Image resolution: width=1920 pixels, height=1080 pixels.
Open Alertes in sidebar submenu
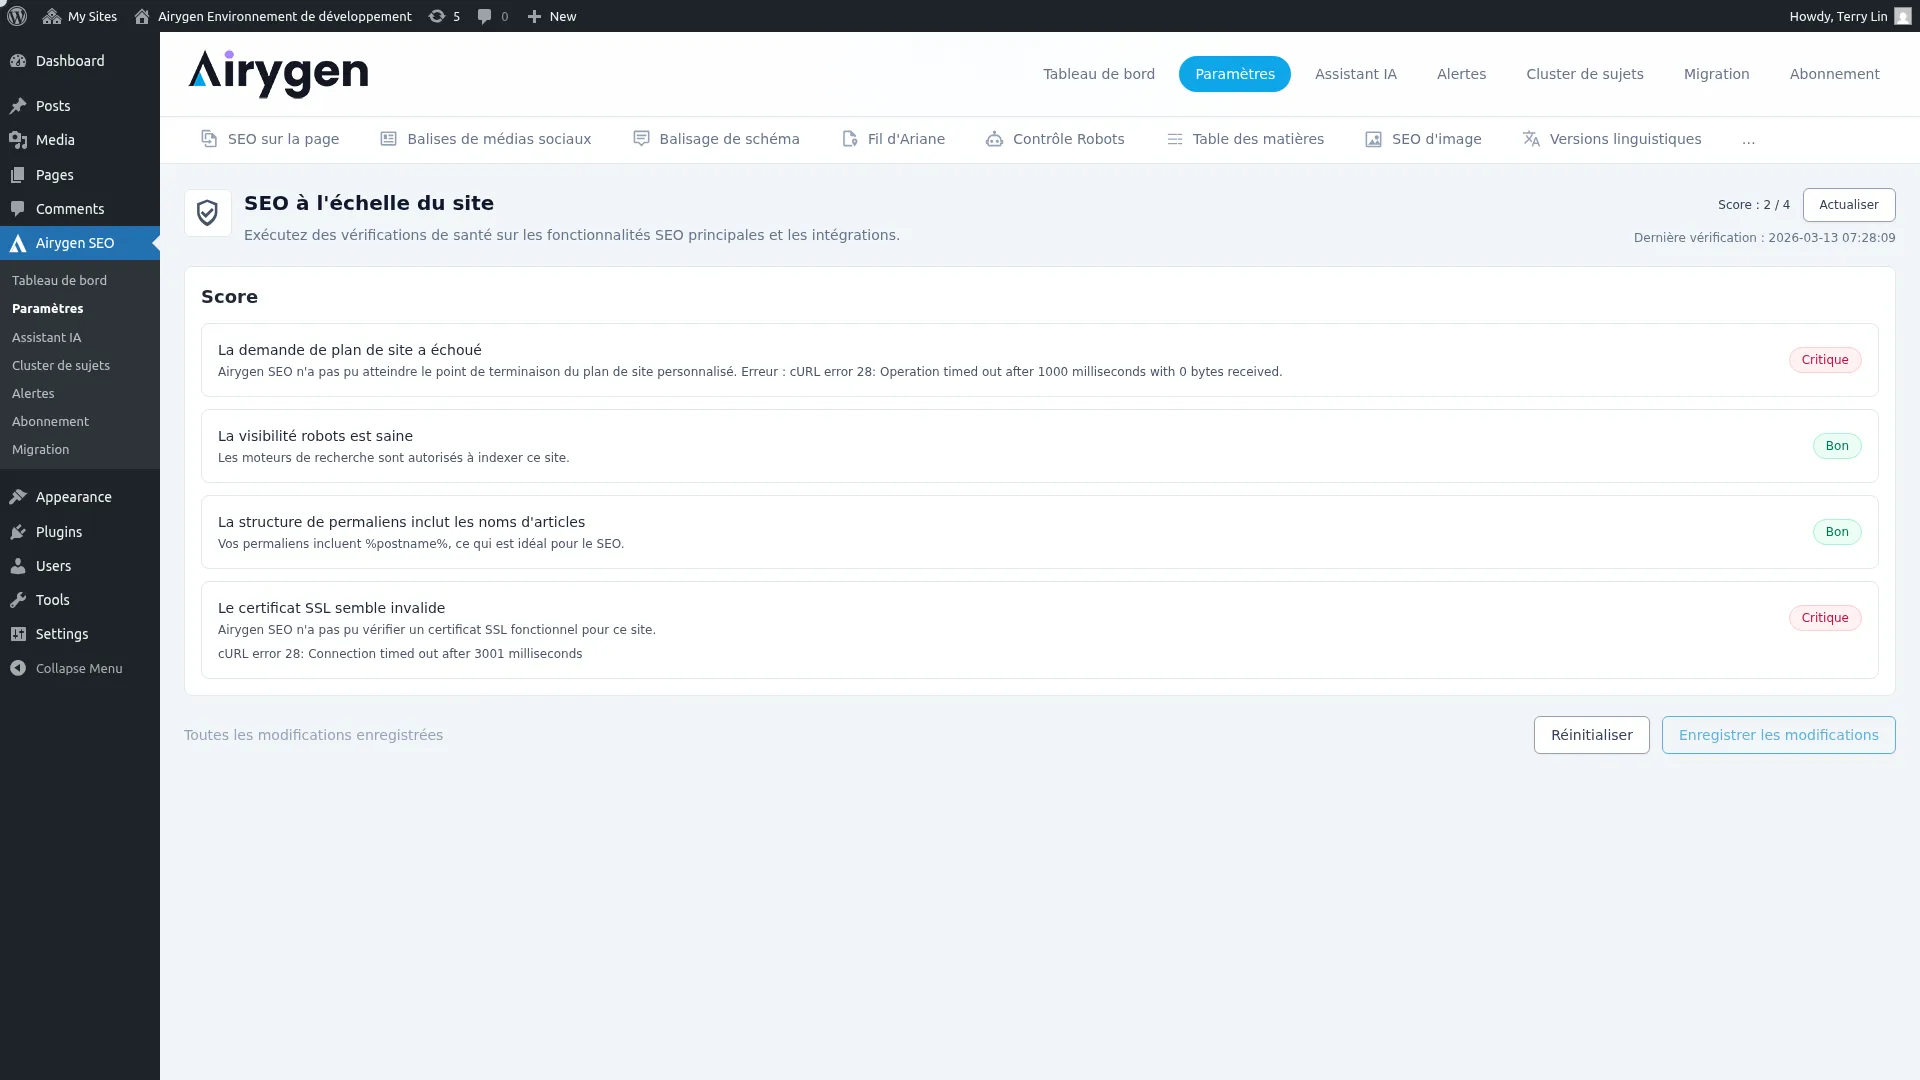pyautogui.click(x=33, y=394)
